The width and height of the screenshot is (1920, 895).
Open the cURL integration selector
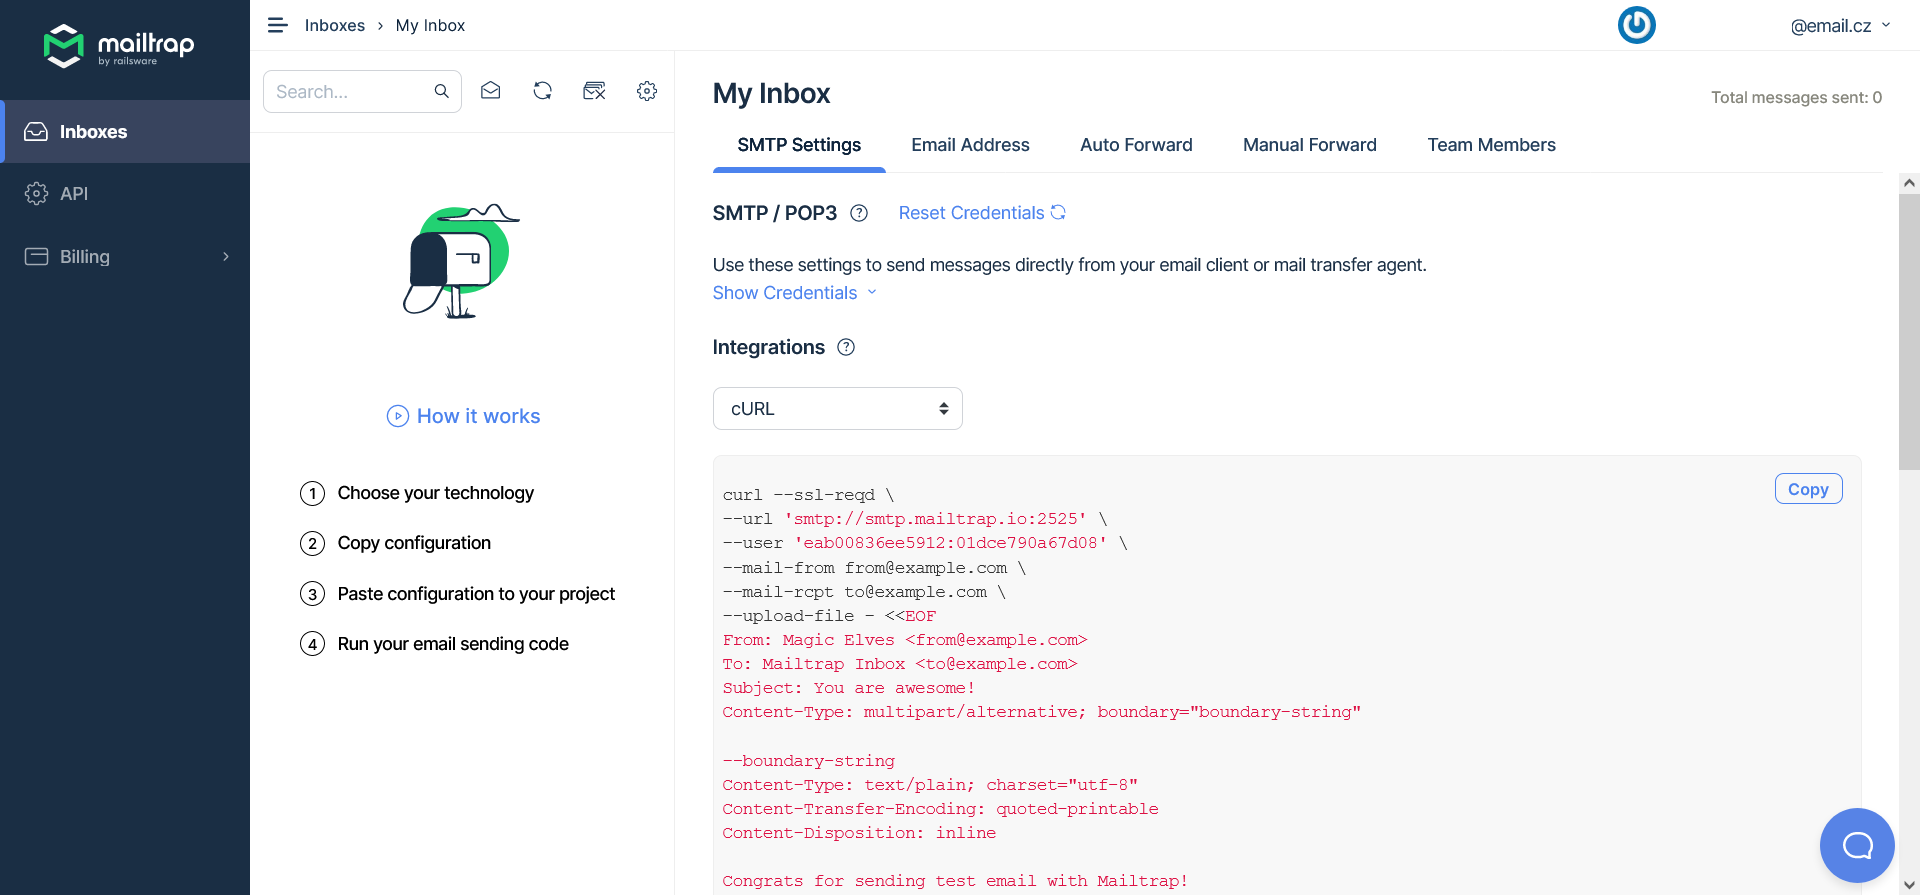click(837, 408)
